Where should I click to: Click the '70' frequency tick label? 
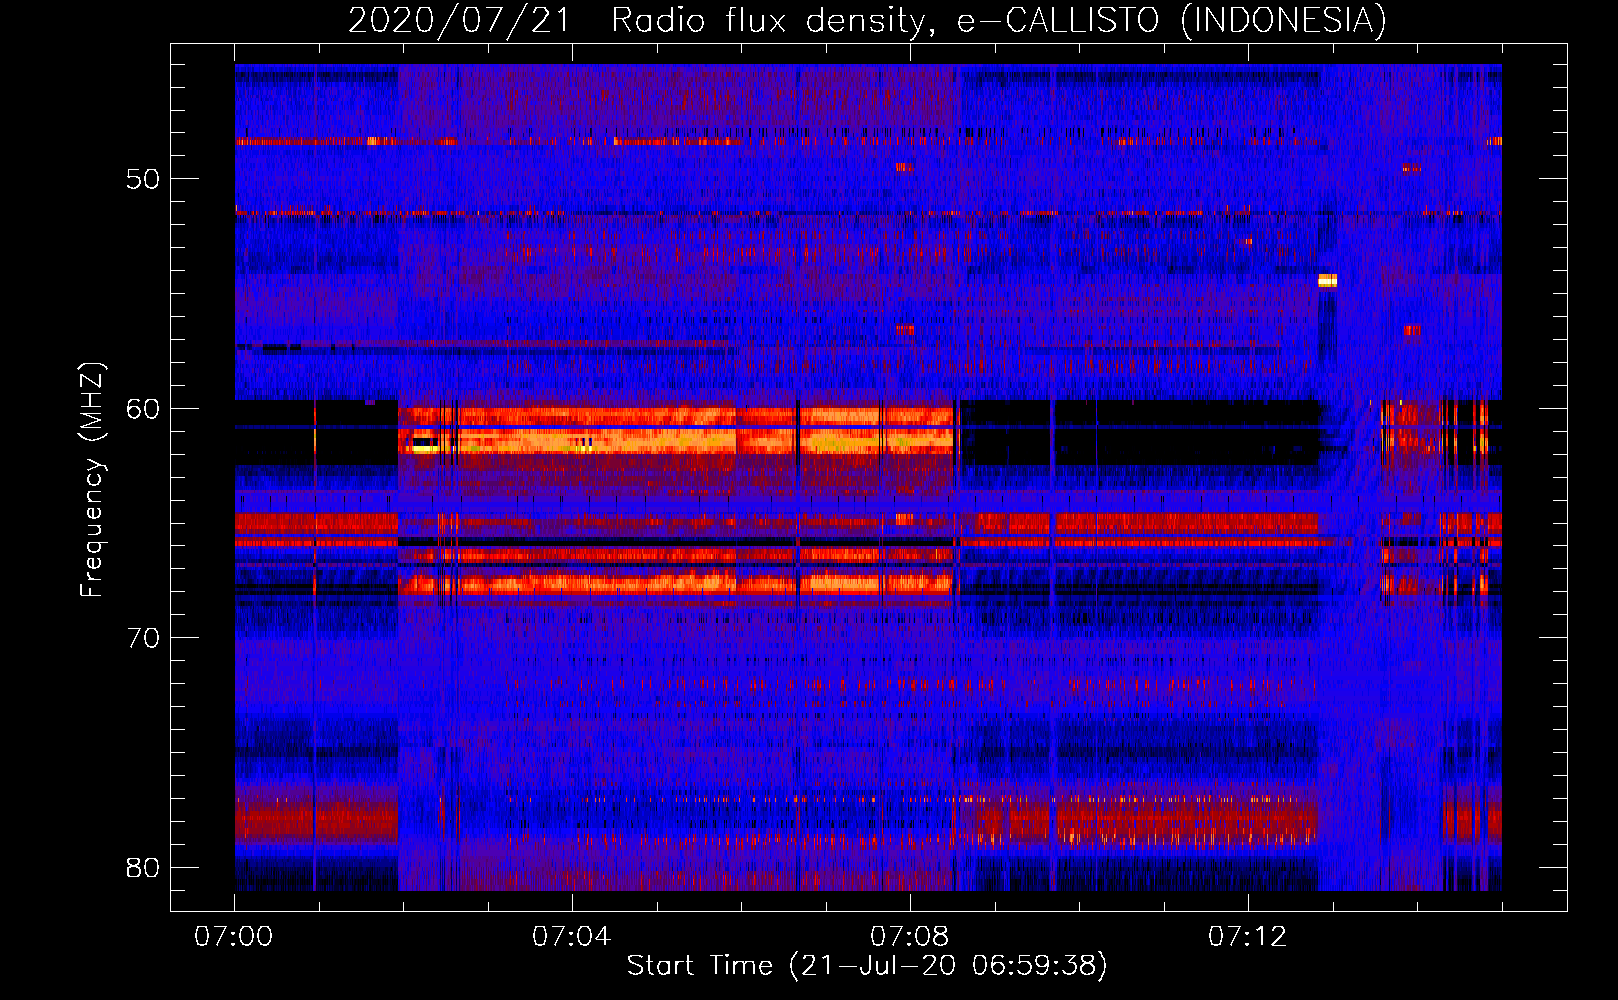coord(144,637)
